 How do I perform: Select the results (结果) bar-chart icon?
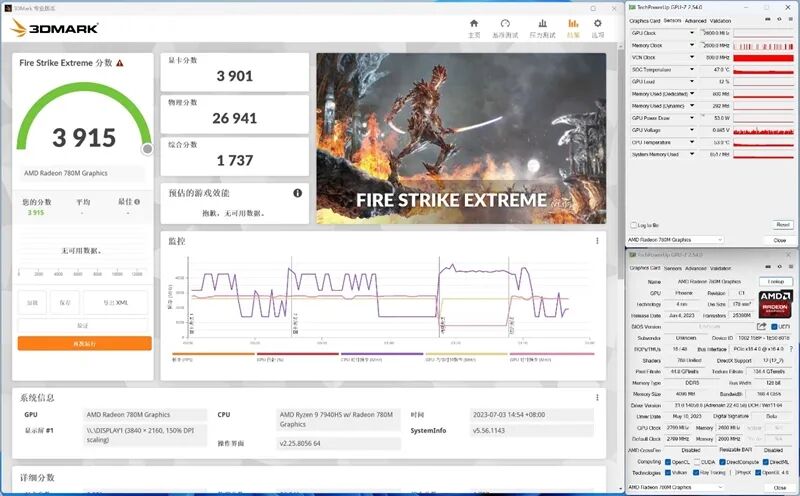573,23
